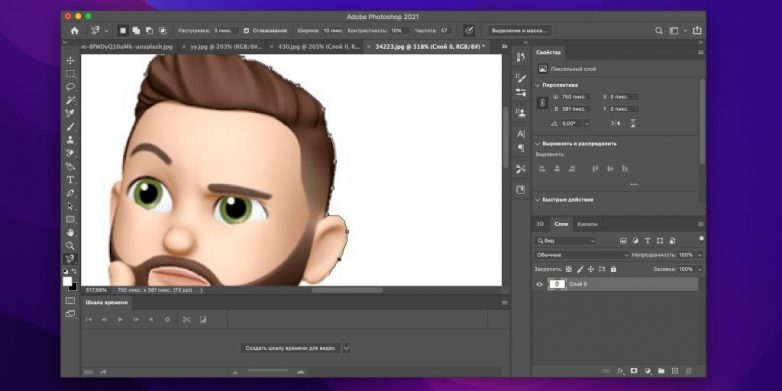
Task: Select the New selection mode button
Action: click(123, 31)
